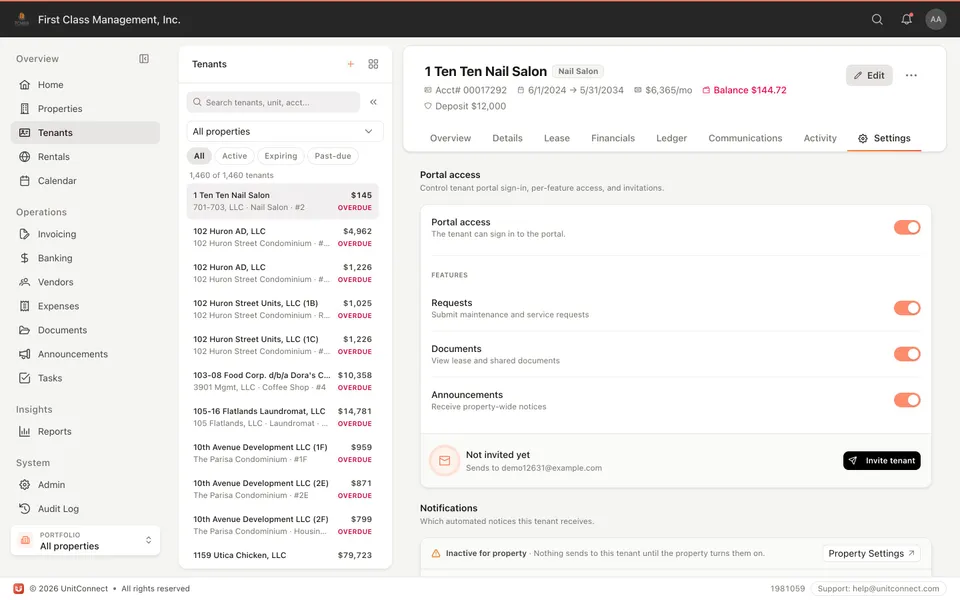The width and height of the screenshot is (960, 600).
Task: Click the support email link in footer
Action: click(879, 589)
